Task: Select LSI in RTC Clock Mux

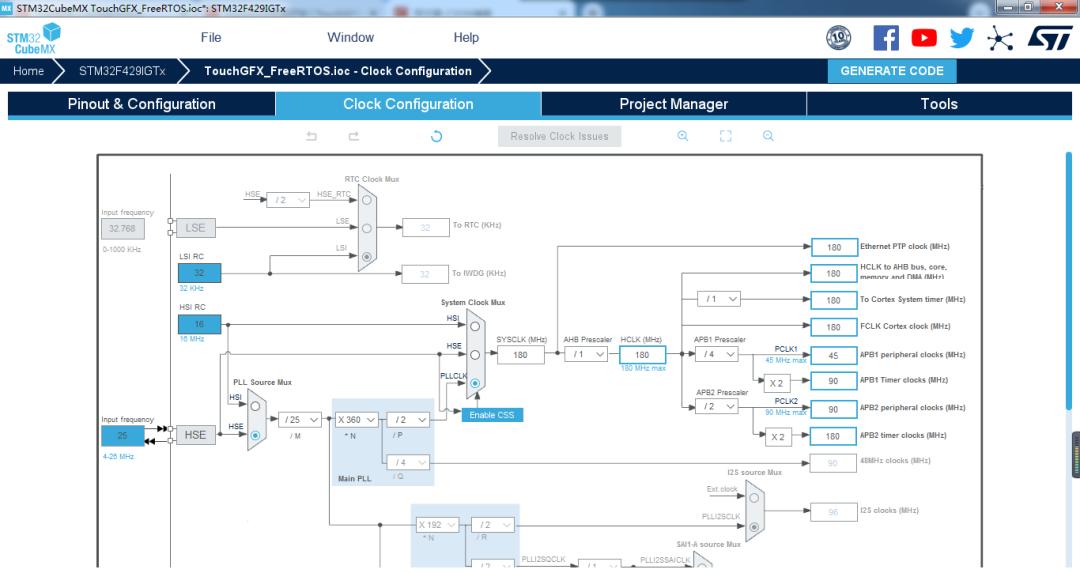Action: 367,256
